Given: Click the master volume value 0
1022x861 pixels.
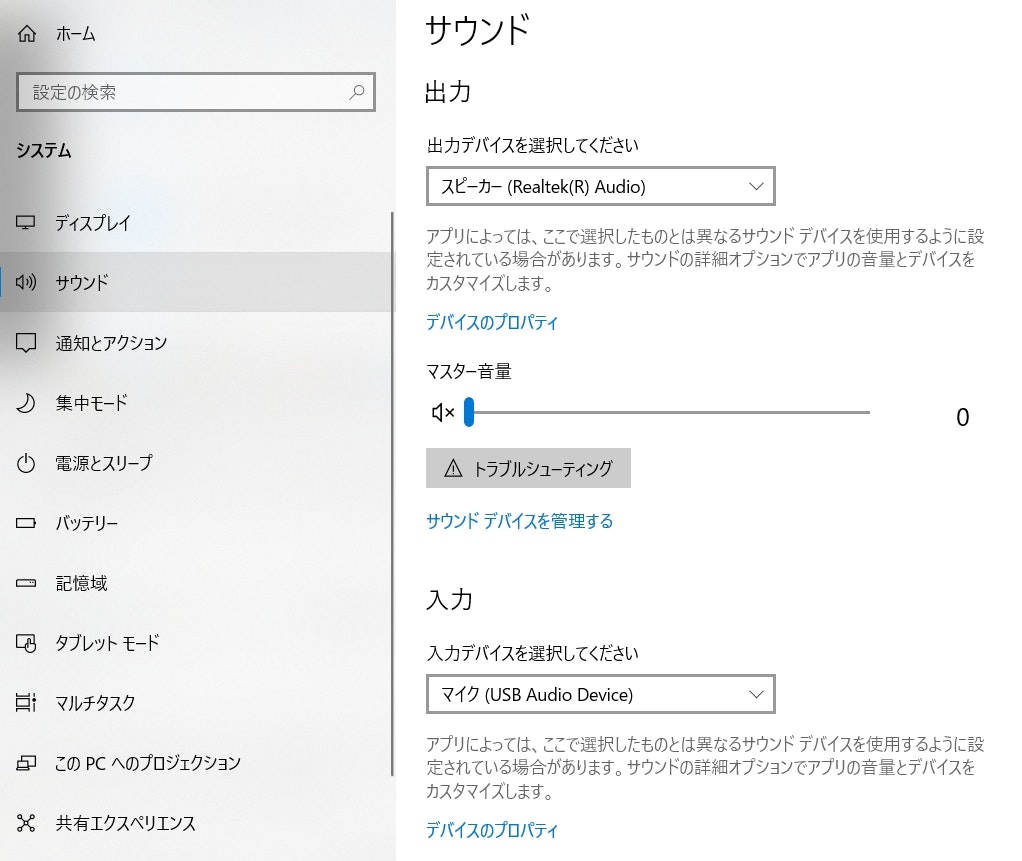Looking at the screenshot, I should [962, 417].
